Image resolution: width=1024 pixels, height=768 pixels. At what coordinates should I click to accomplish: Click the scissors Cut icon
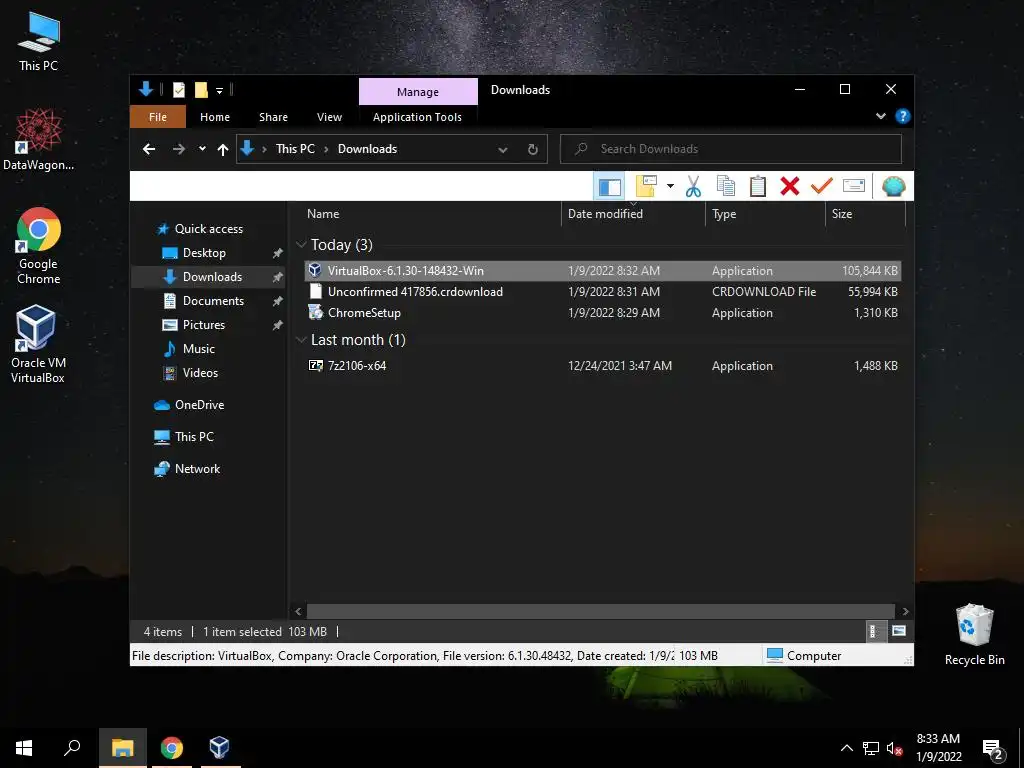click(693, 187)
